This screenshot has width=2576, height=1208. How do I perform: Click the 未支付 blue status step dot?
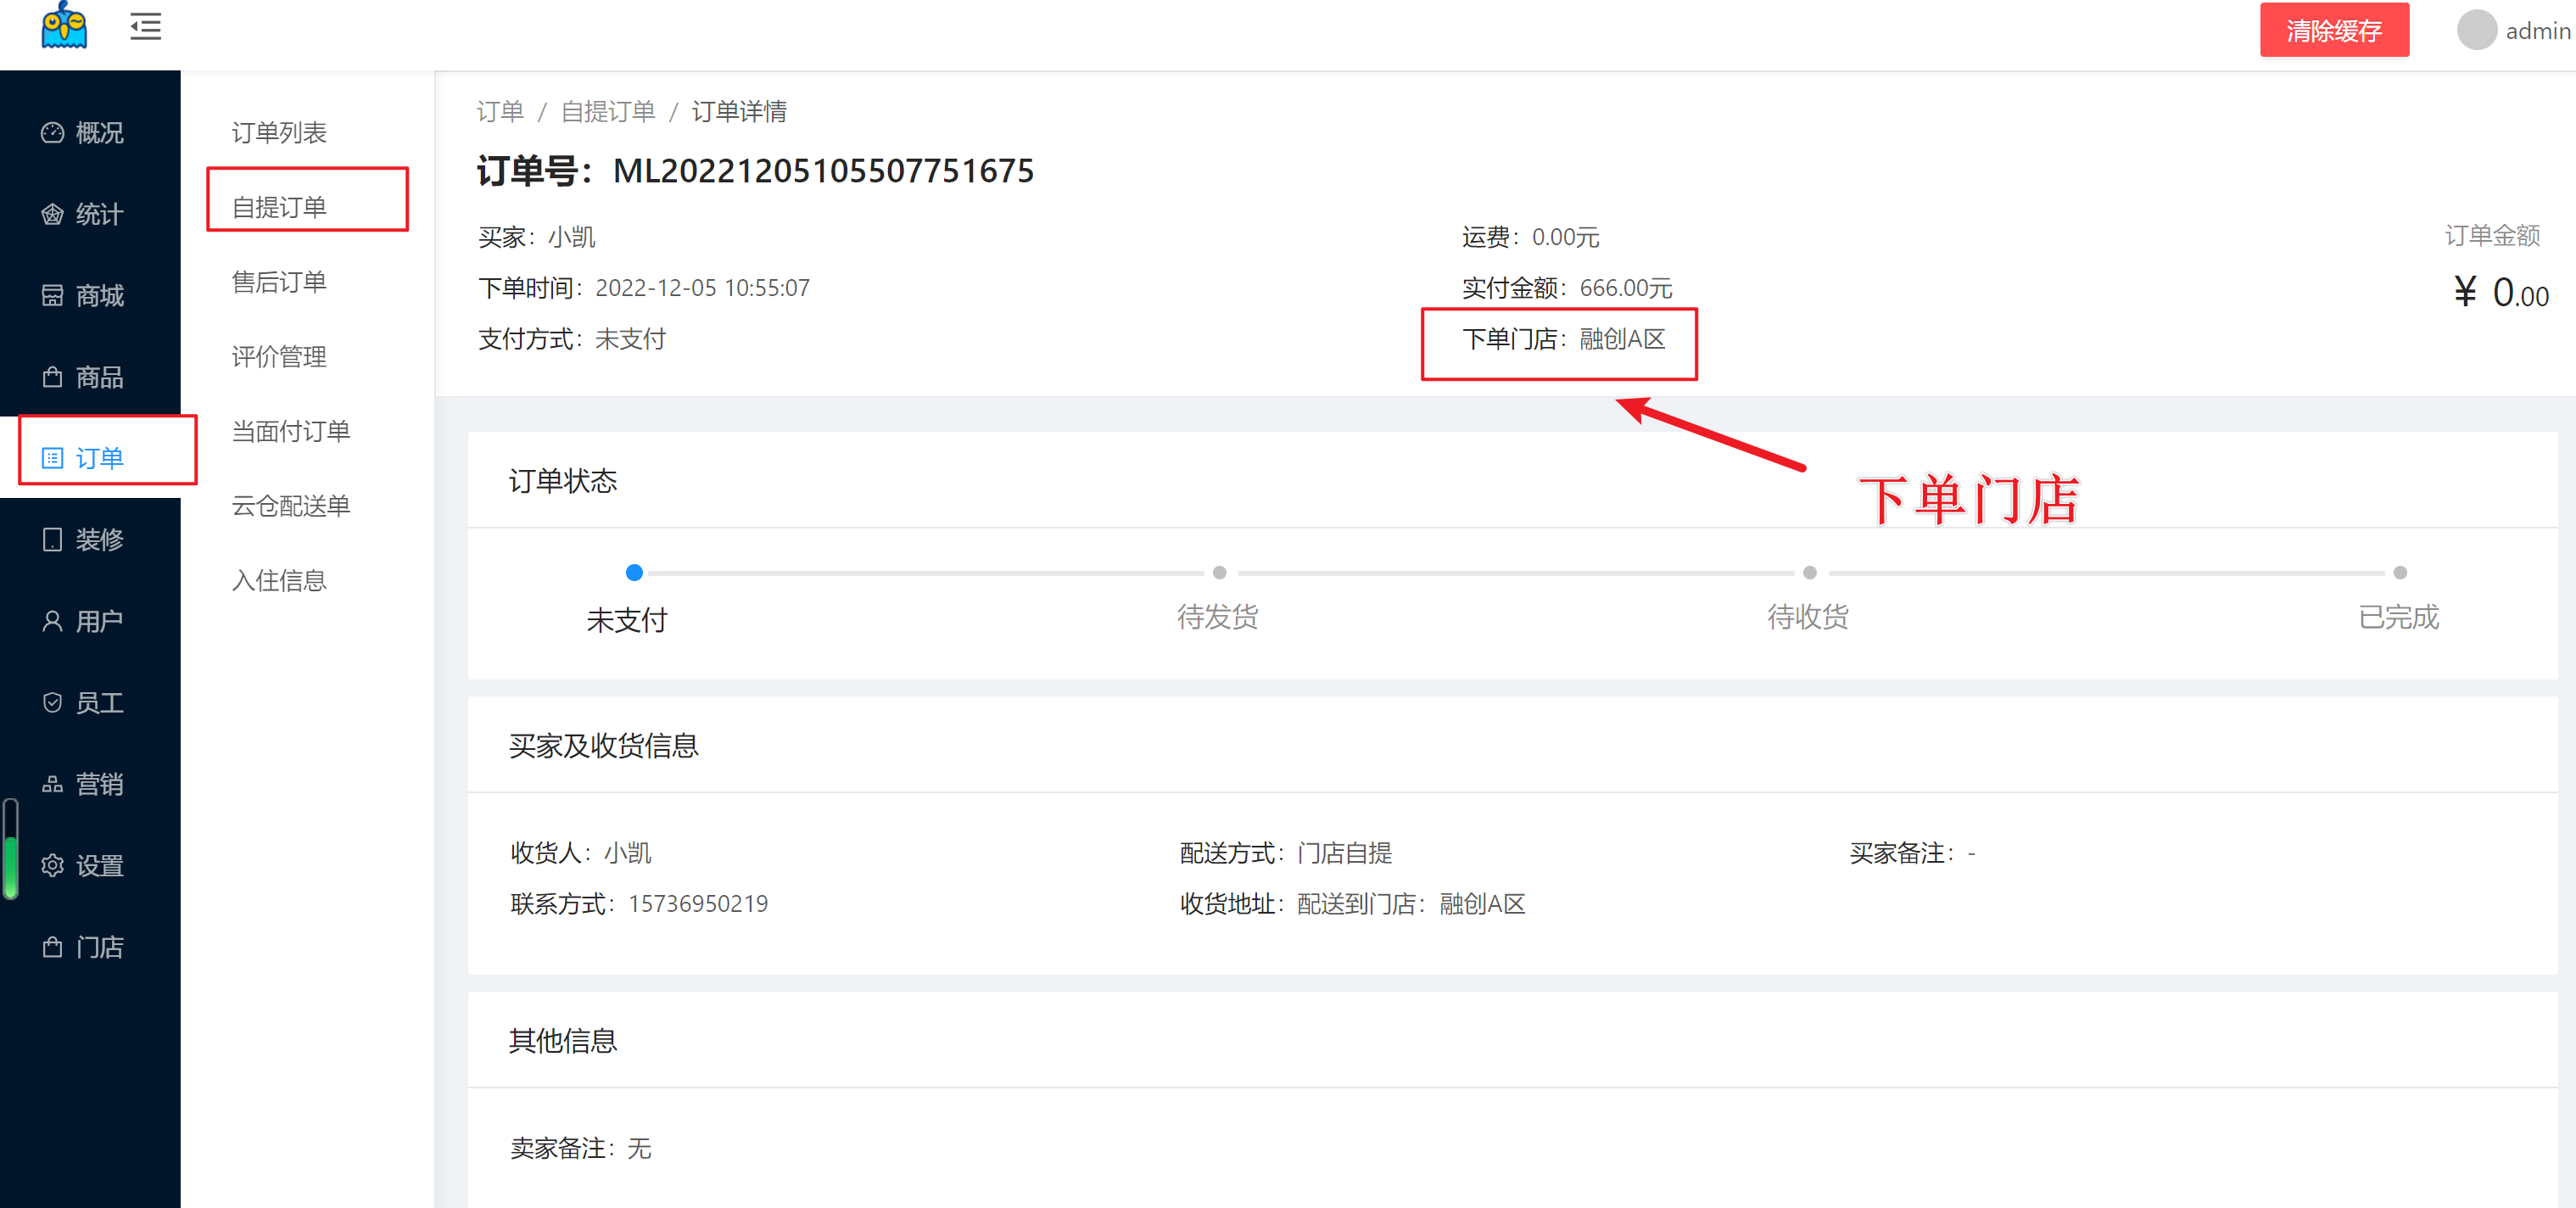634,573
